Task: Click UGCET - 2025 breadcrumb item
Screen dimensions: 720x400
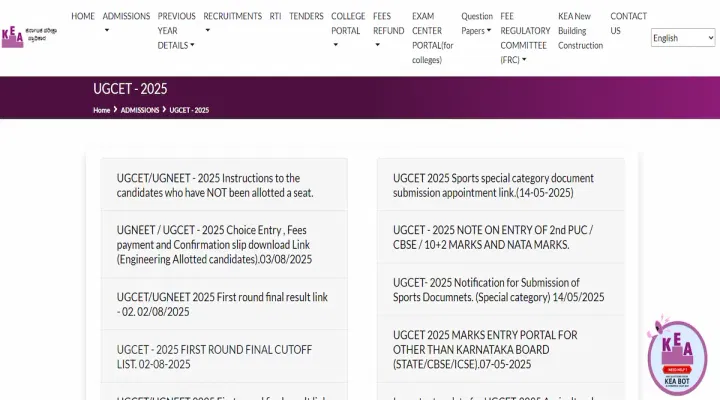Action: point(189,110)
